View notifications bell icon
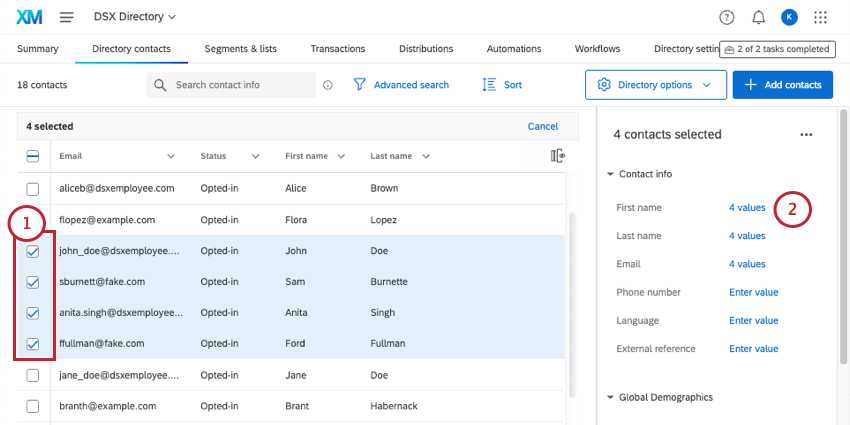Viewport: 850px width, 425px height. [758, 17]
